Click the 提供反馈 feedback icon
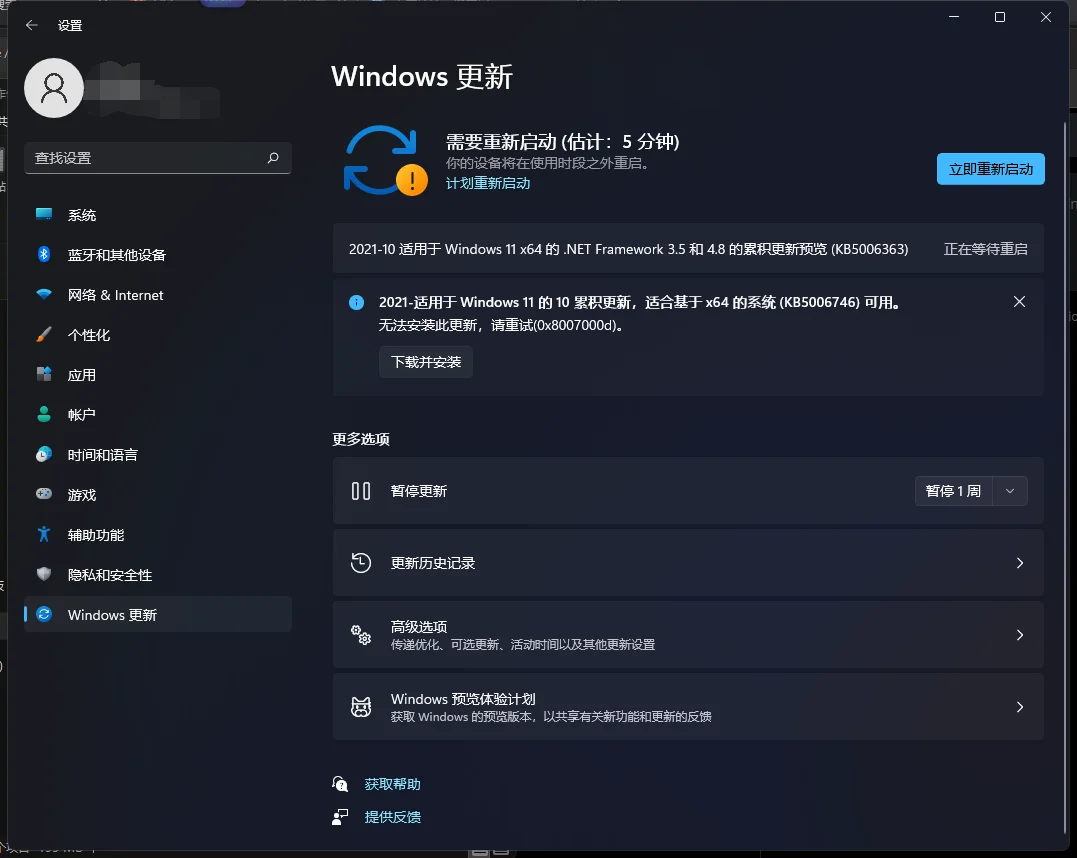 coord(340,817)
